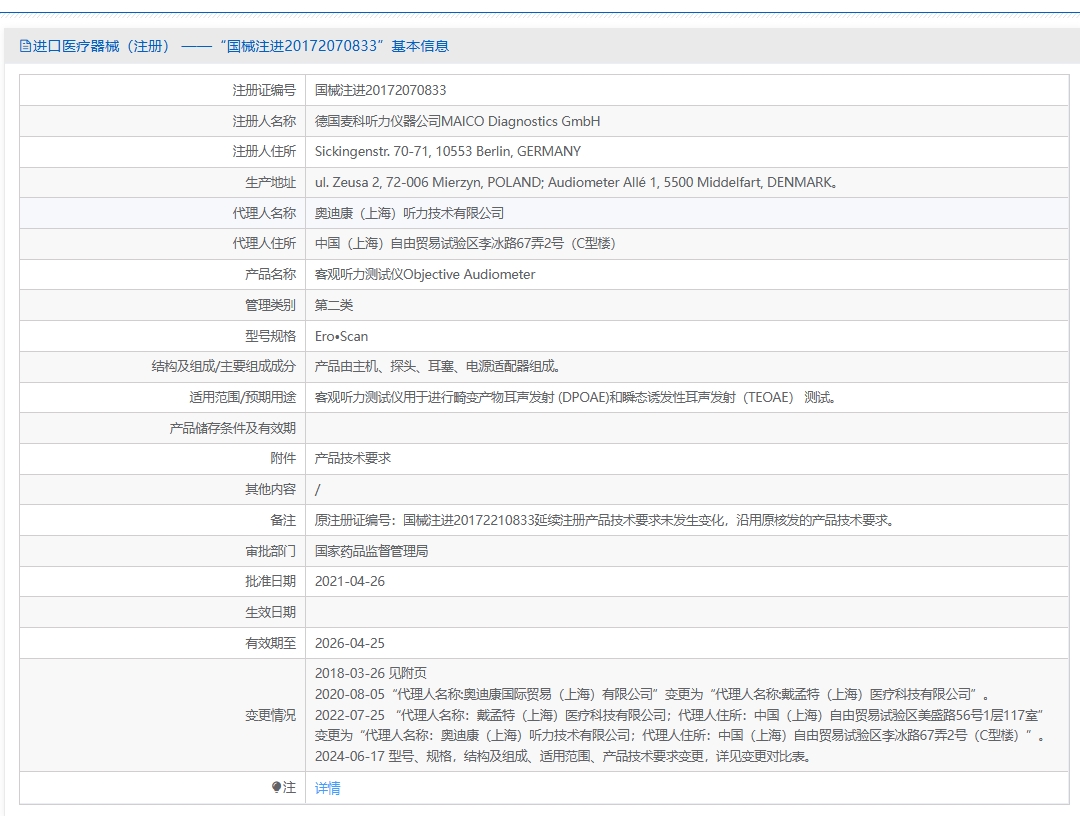Click the slash value in 其他内容 row

(x=318, y=490)
